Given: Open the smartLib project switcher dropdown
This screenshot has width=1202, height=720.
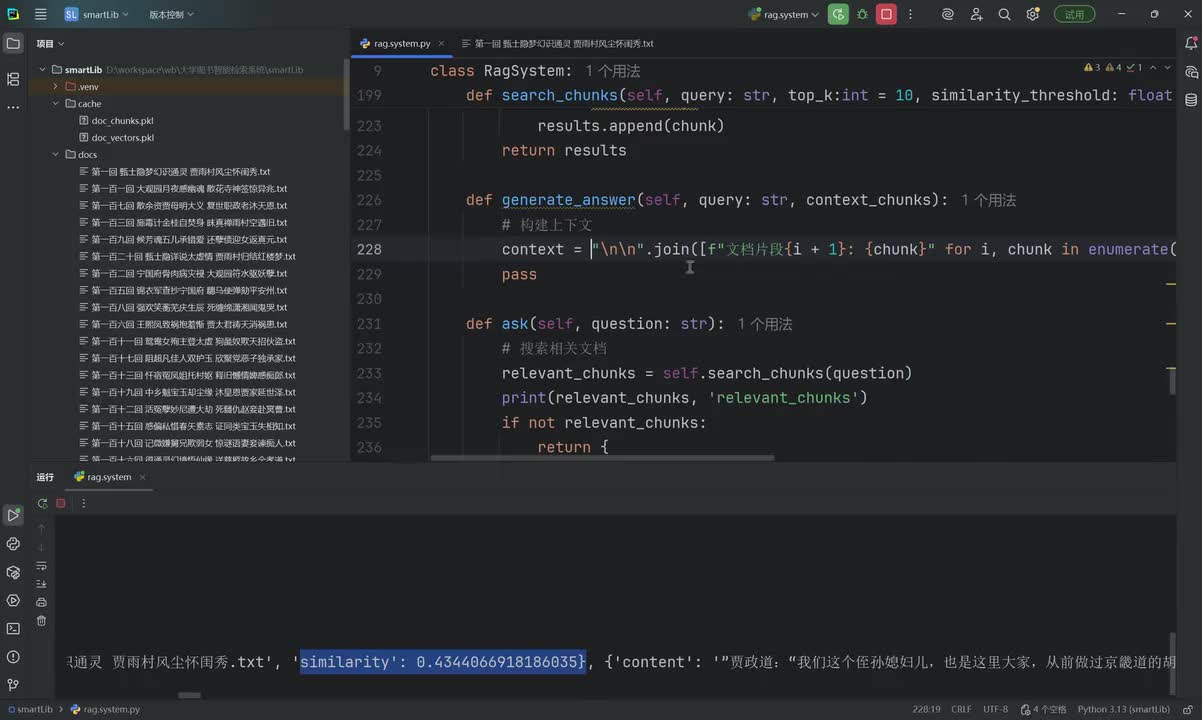Looking at the screenshot, I should click(x=99, y=14).
